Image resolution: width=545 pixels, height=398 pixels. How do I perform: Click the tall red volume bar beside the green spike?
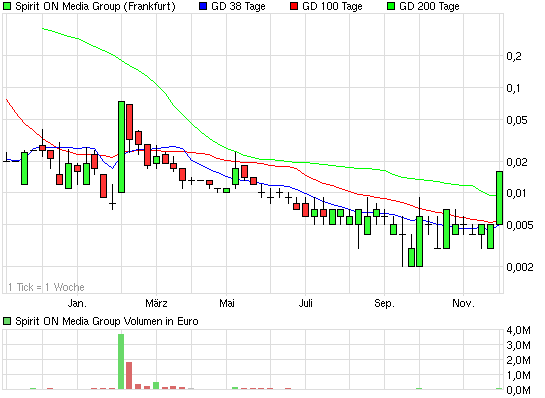[129, 376]
